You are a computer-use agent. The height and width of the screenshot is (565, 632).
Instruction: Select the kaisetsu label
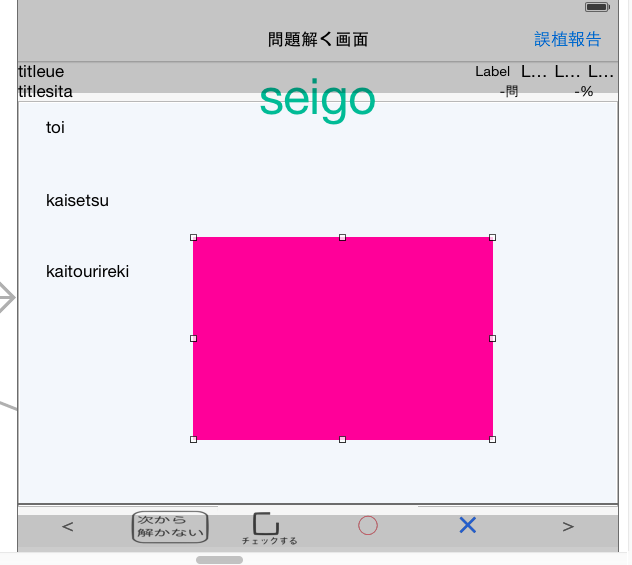point(77,200)
